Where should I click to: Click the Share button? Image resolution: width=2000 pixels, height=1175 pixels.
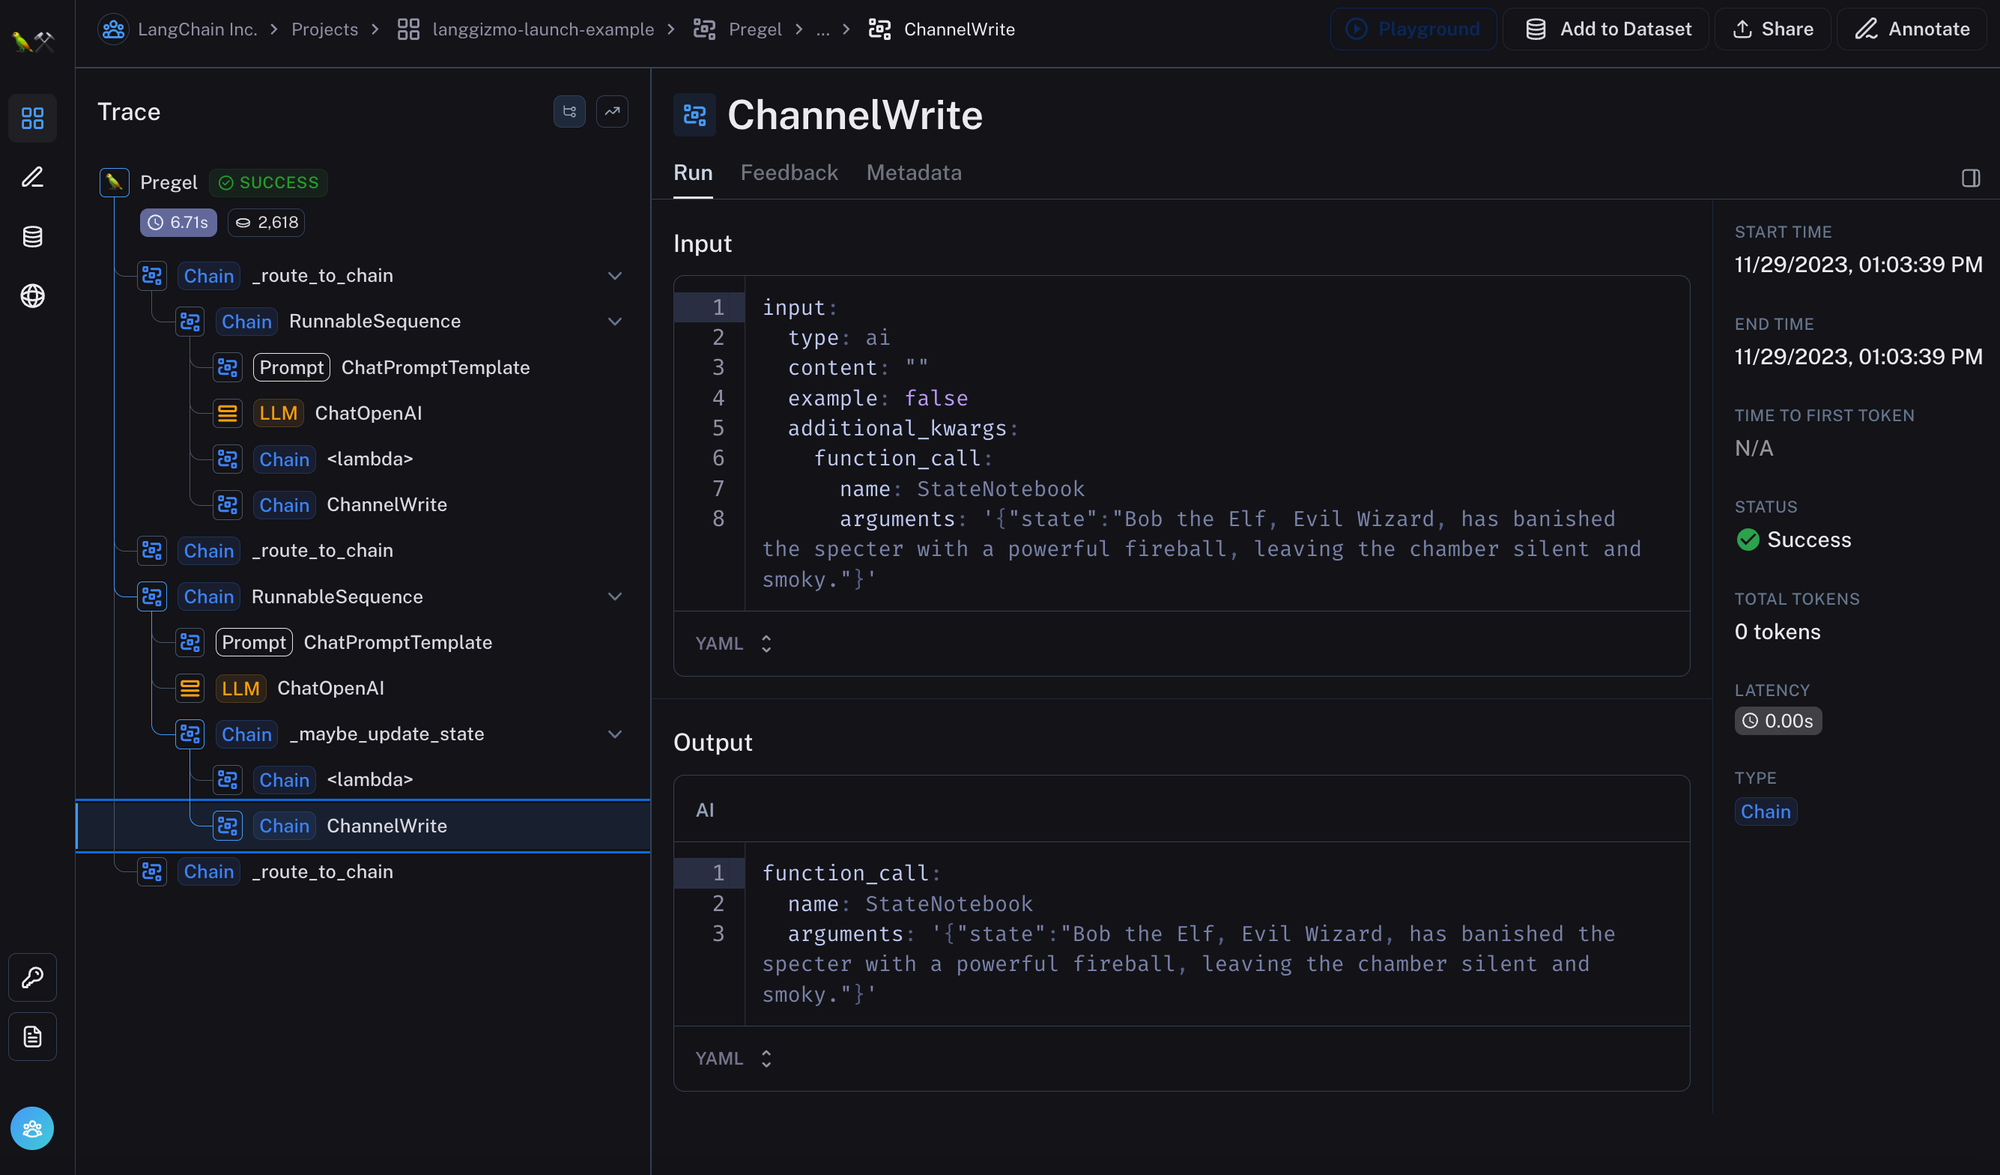coord(1773,29)
